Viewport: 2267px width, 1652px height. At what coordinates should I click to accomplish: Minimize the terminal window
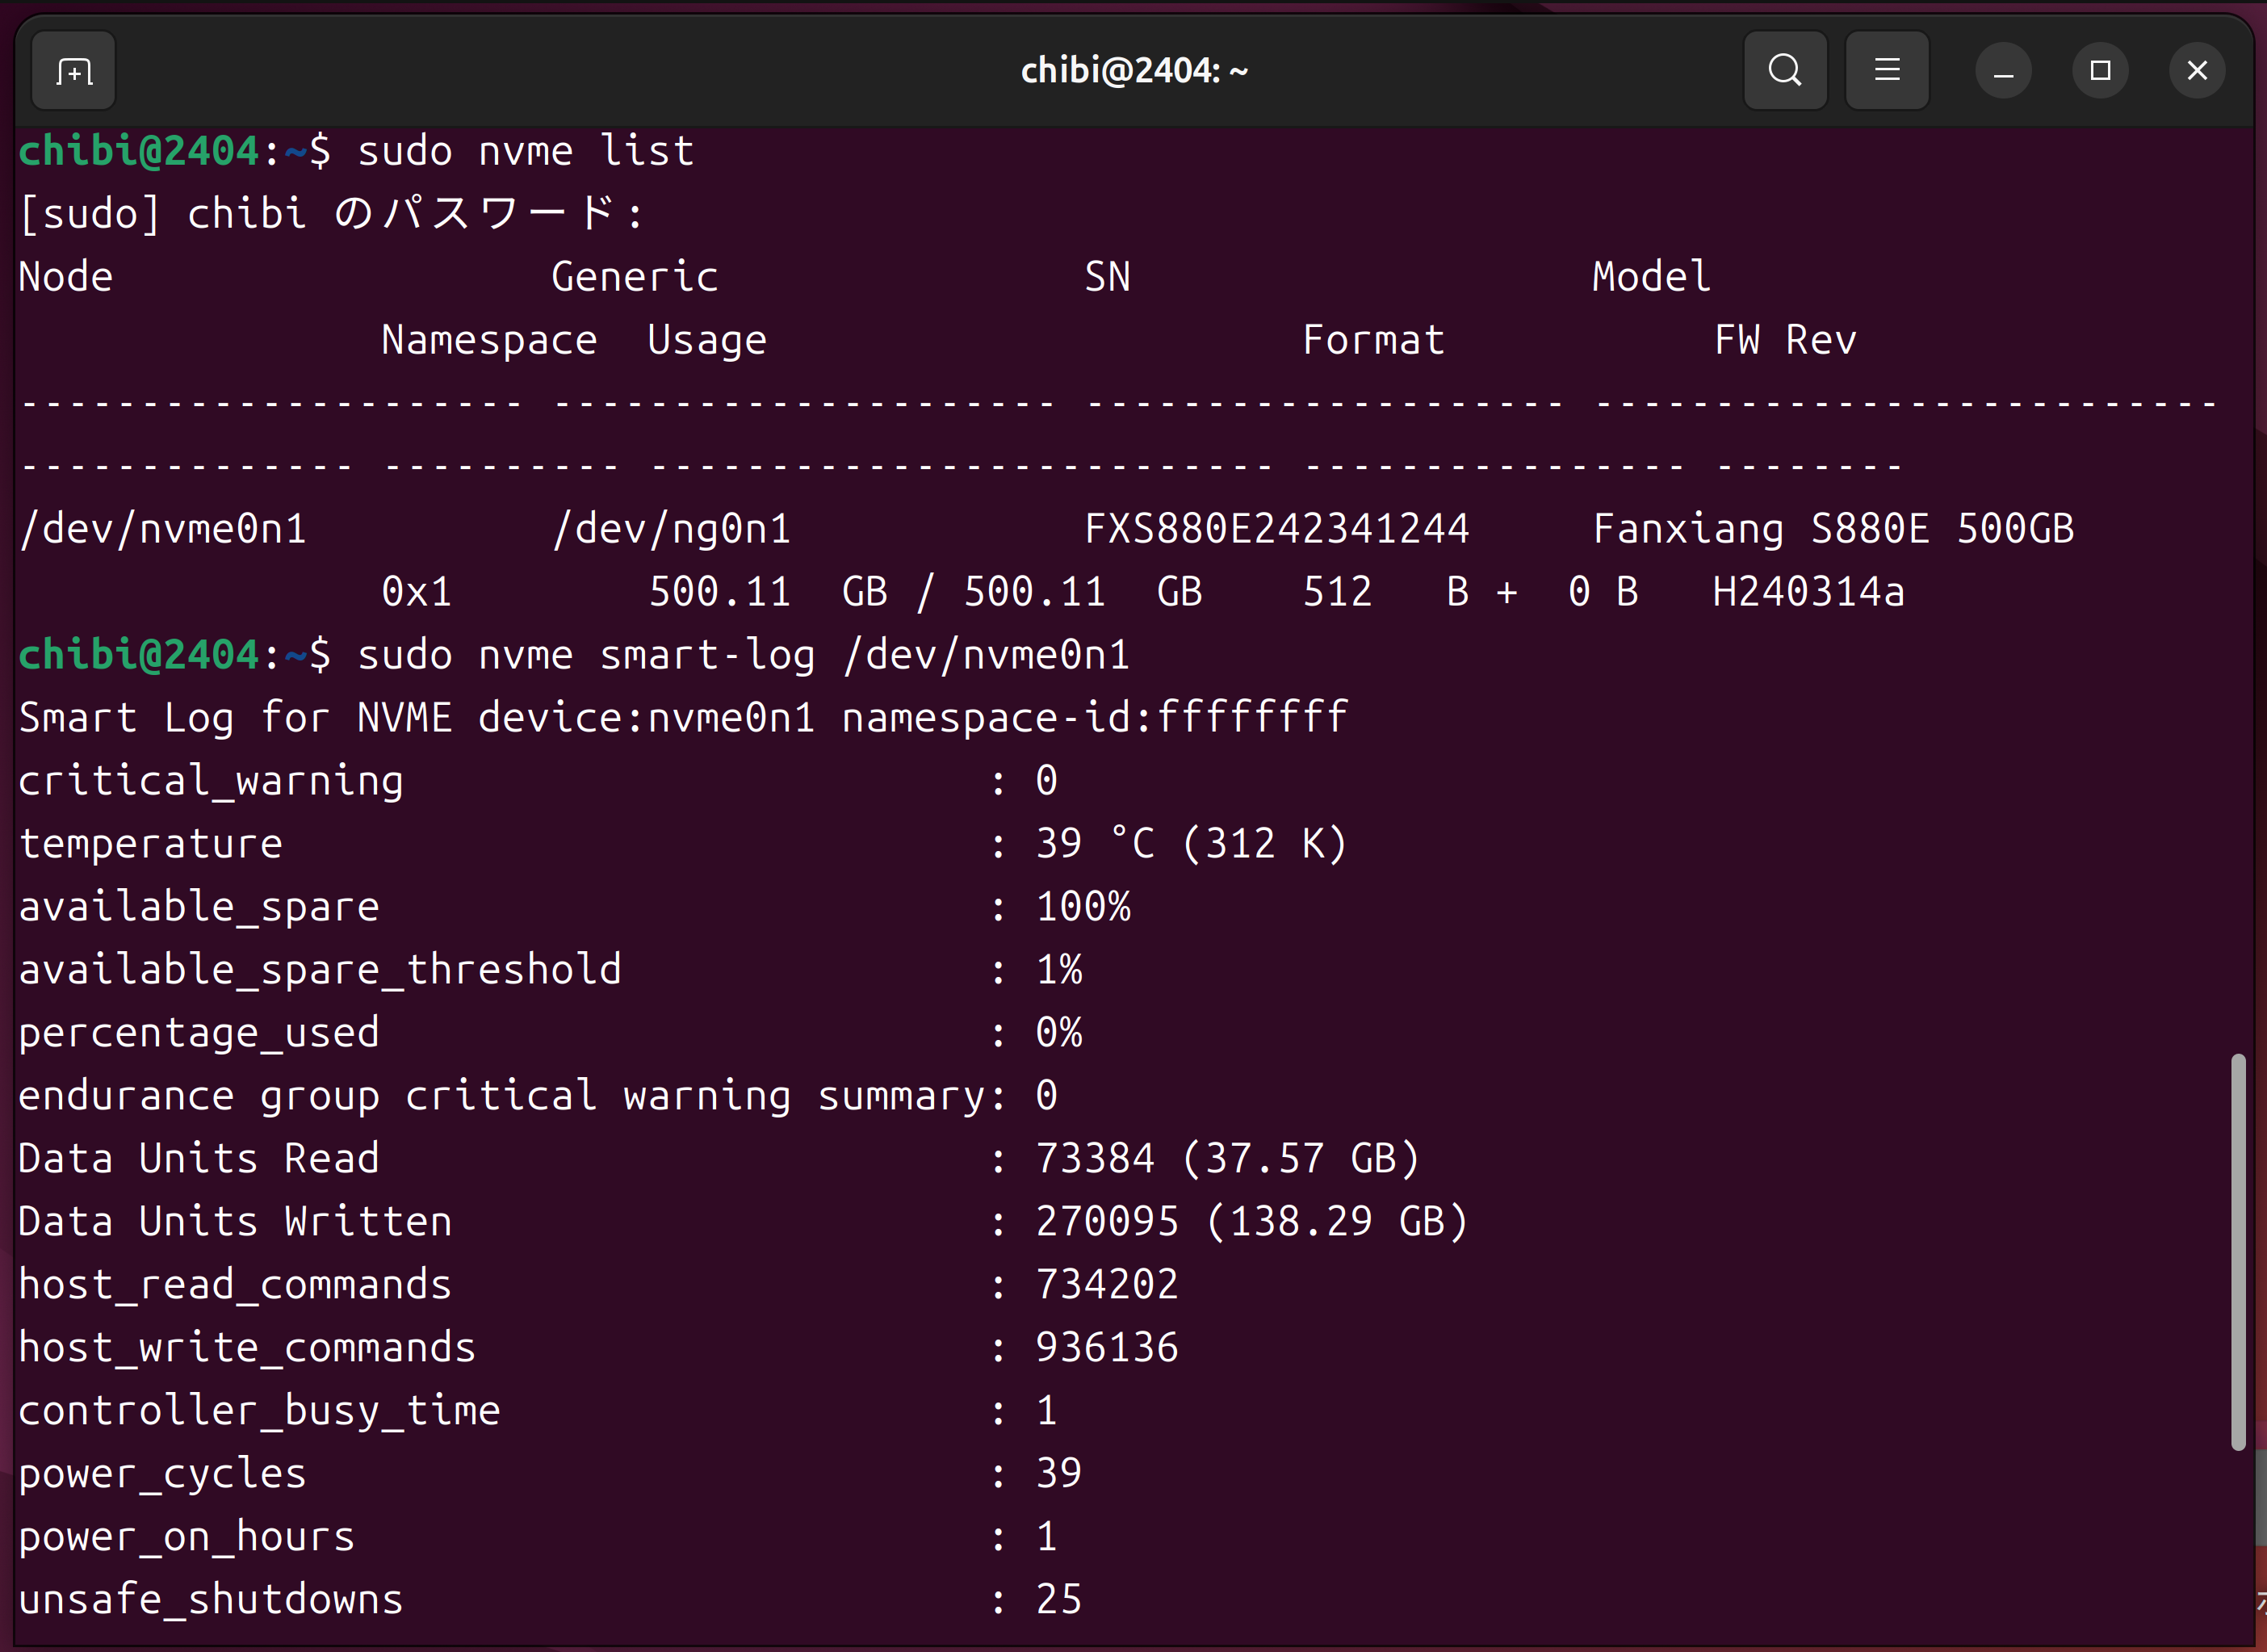click(x=2003, y=71)
